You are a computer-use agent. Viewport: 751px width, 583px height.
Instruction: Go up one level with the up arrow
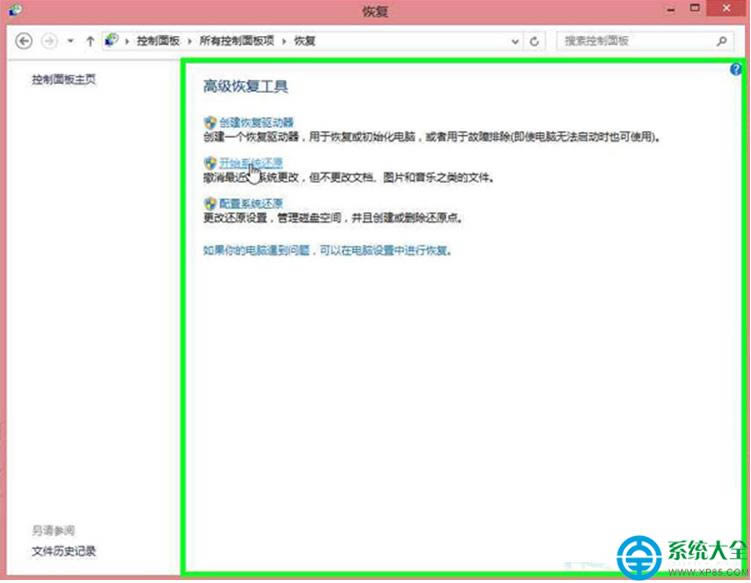90,41
